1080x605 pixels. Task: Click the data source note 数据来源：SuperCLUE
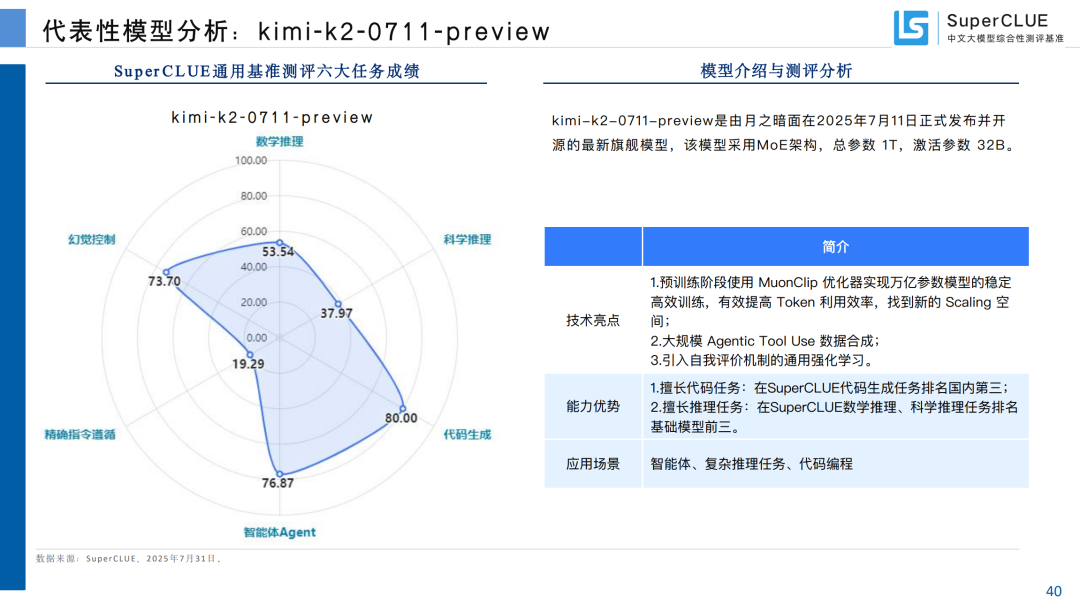[129, 559]
